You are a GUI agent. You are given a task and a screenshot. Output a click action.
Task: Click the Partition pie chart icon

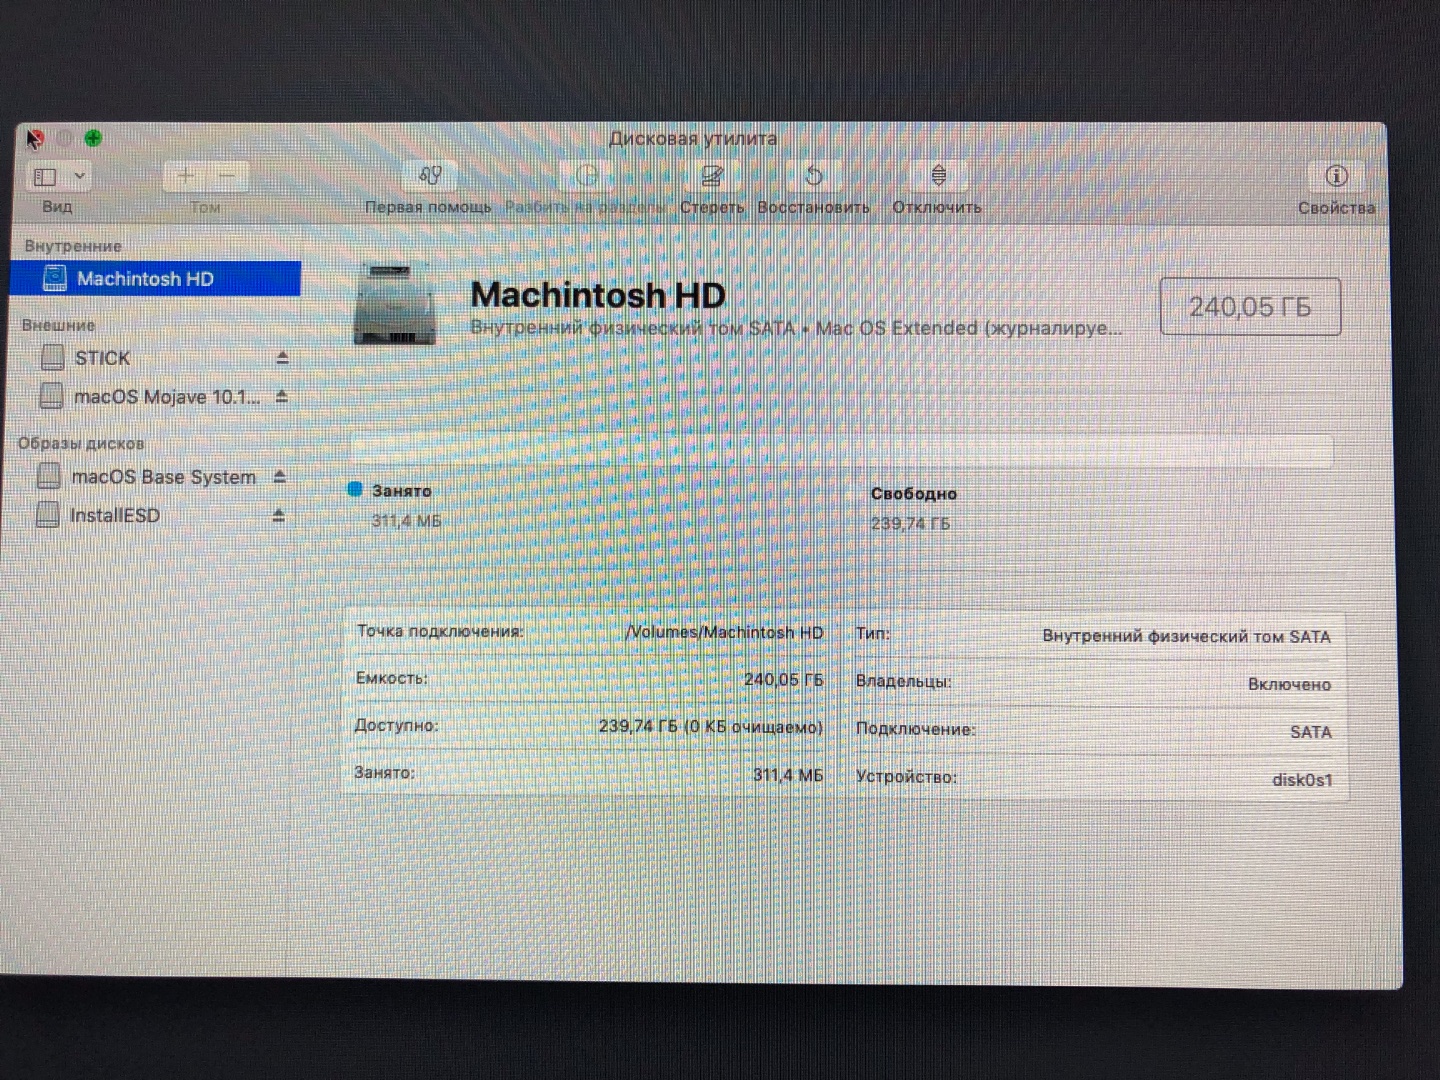(586, 176)
